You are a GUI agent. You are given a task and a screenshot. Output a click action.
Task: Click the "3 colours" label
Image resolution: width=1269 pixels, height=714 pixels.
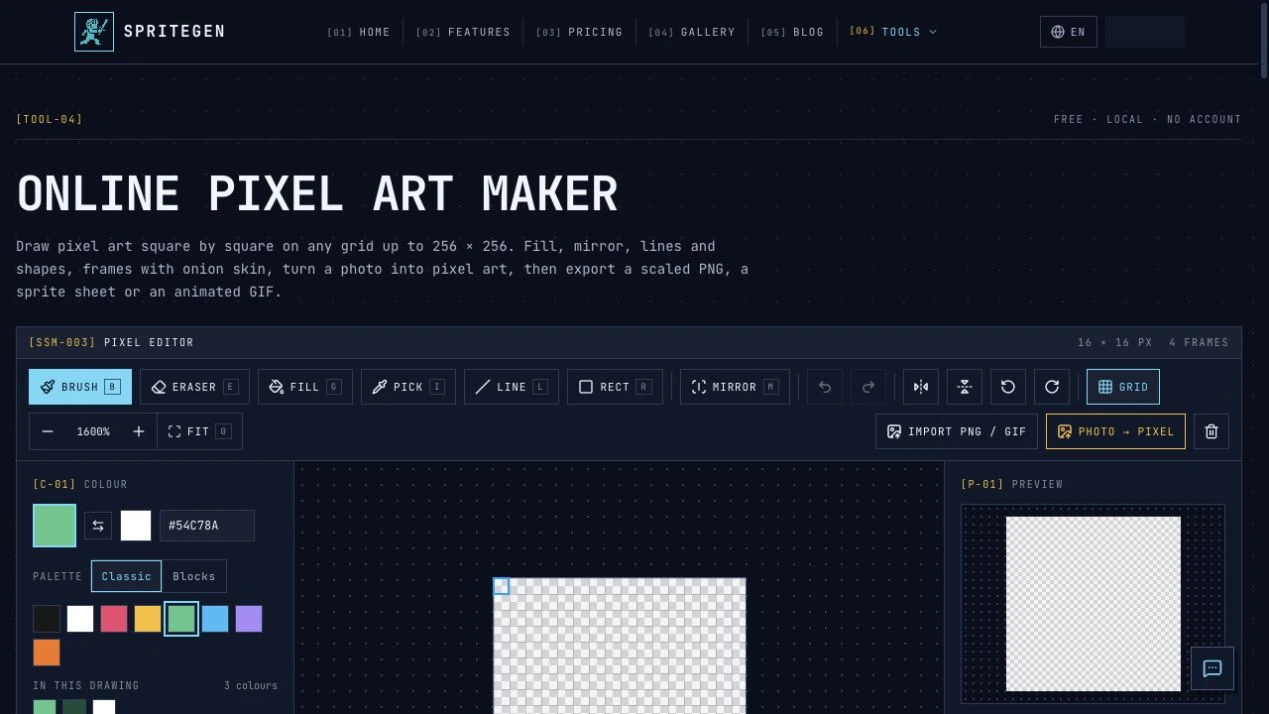pos(251,686)
